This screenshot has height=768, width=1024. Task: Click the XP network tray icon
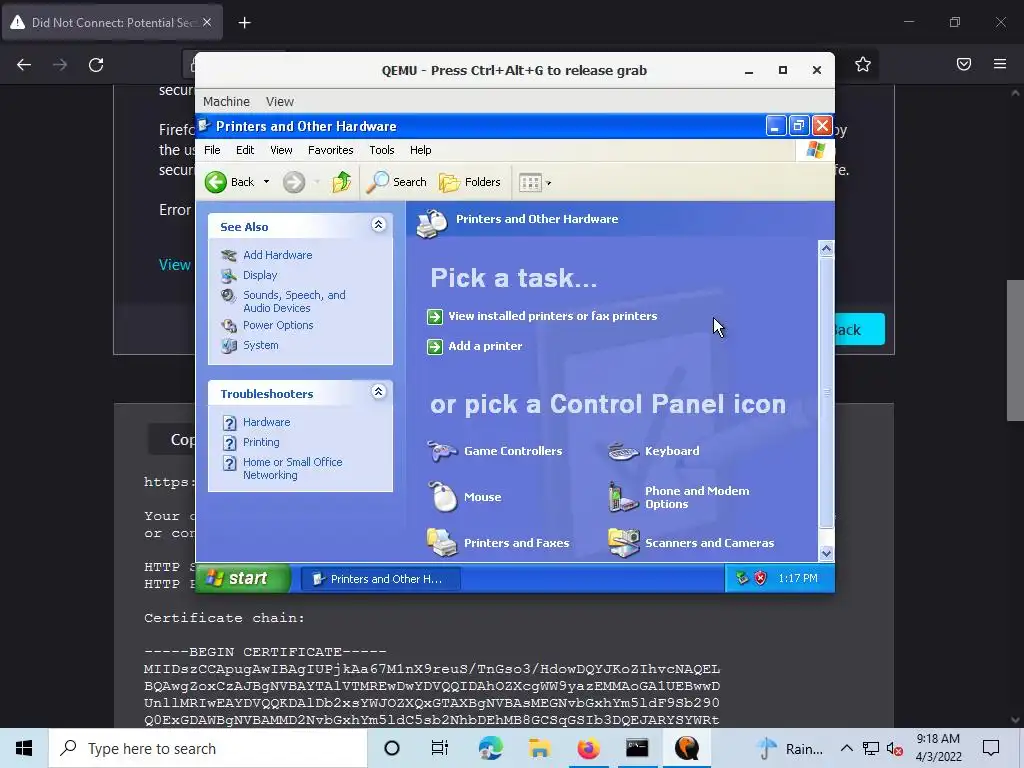pos(741,578)
